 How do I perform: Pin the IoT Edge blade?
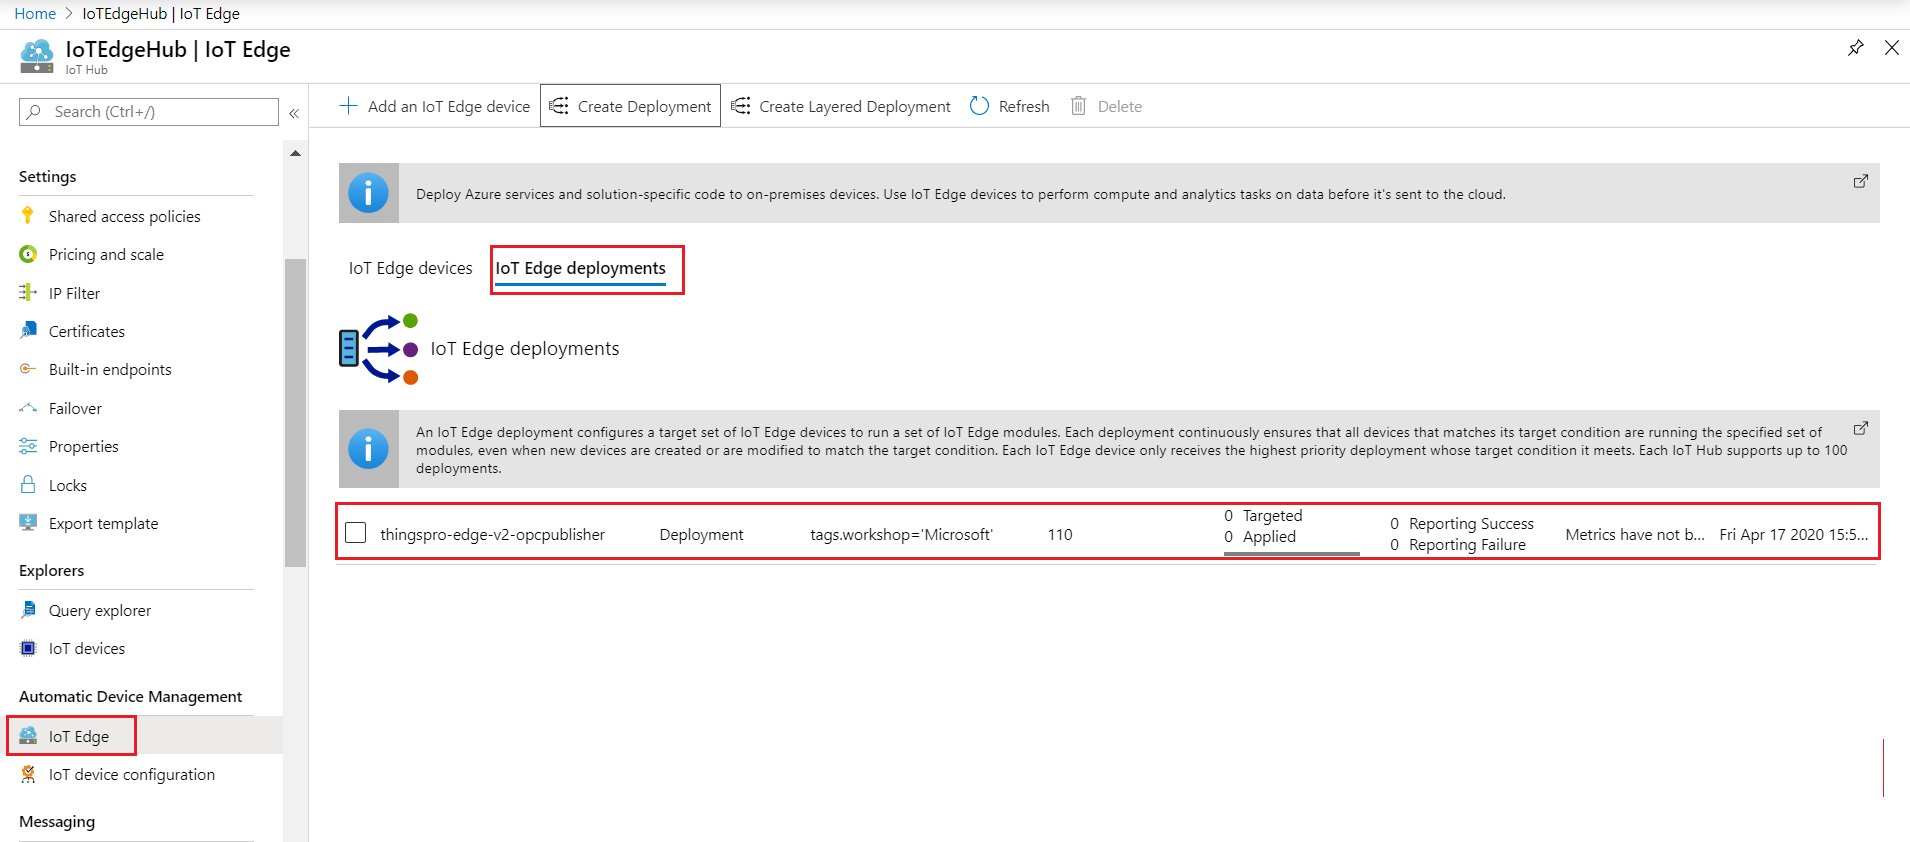(1856, 48)
